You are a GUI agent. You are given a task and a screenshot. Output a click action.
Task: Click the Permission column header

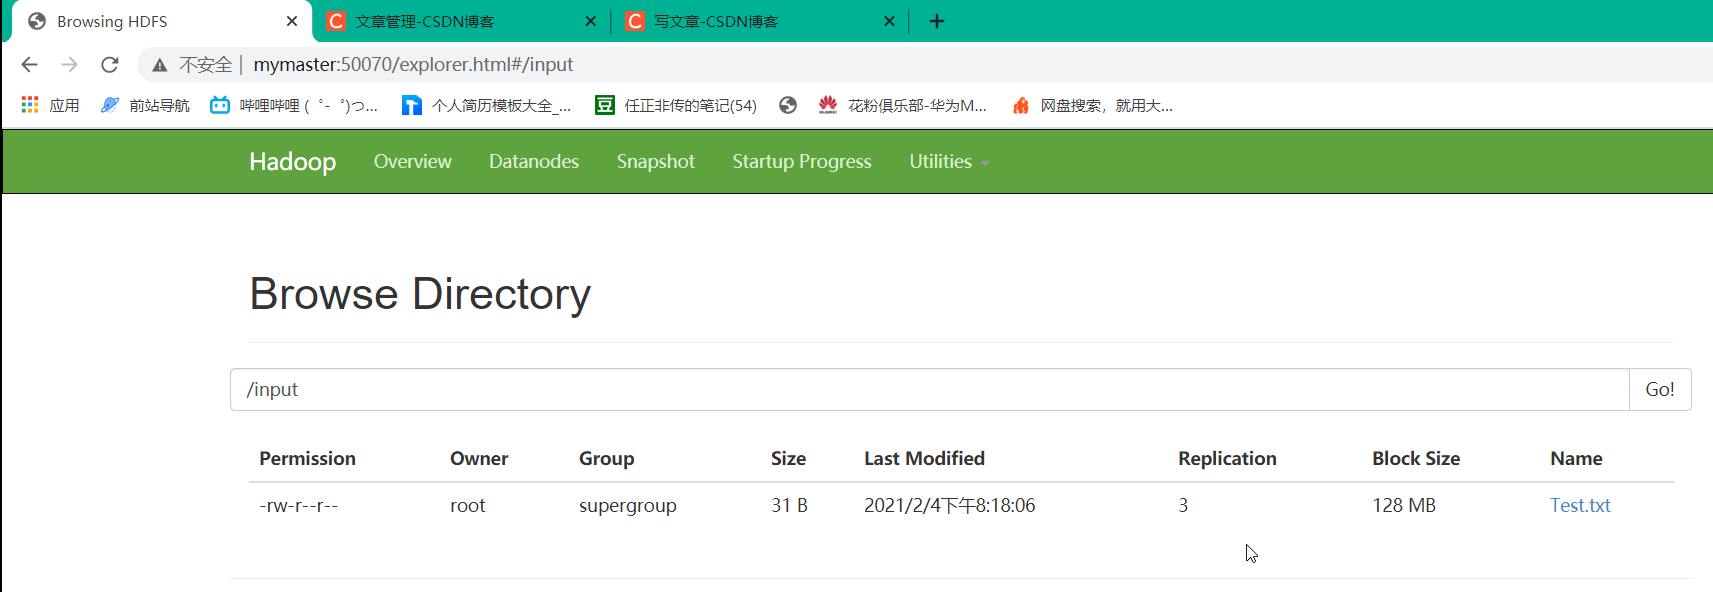point(307,459)
